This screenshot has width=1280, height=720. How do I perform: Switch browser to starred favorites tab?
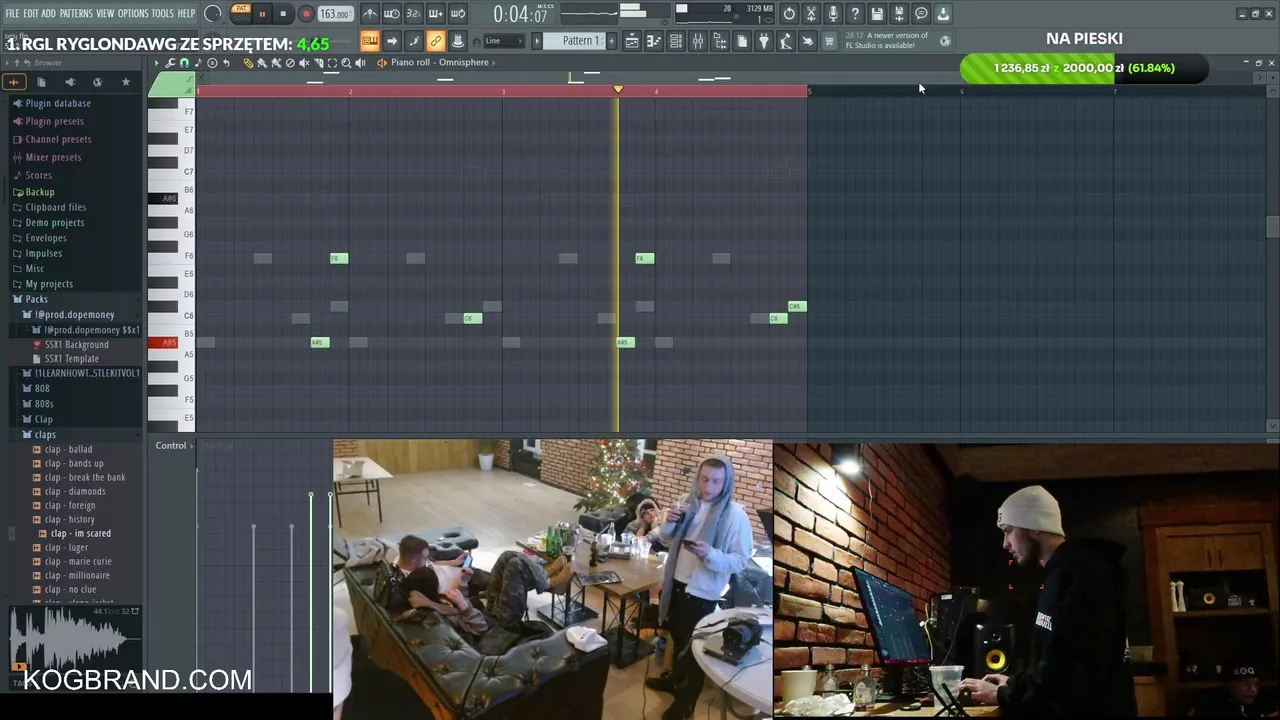pos(125,82)
